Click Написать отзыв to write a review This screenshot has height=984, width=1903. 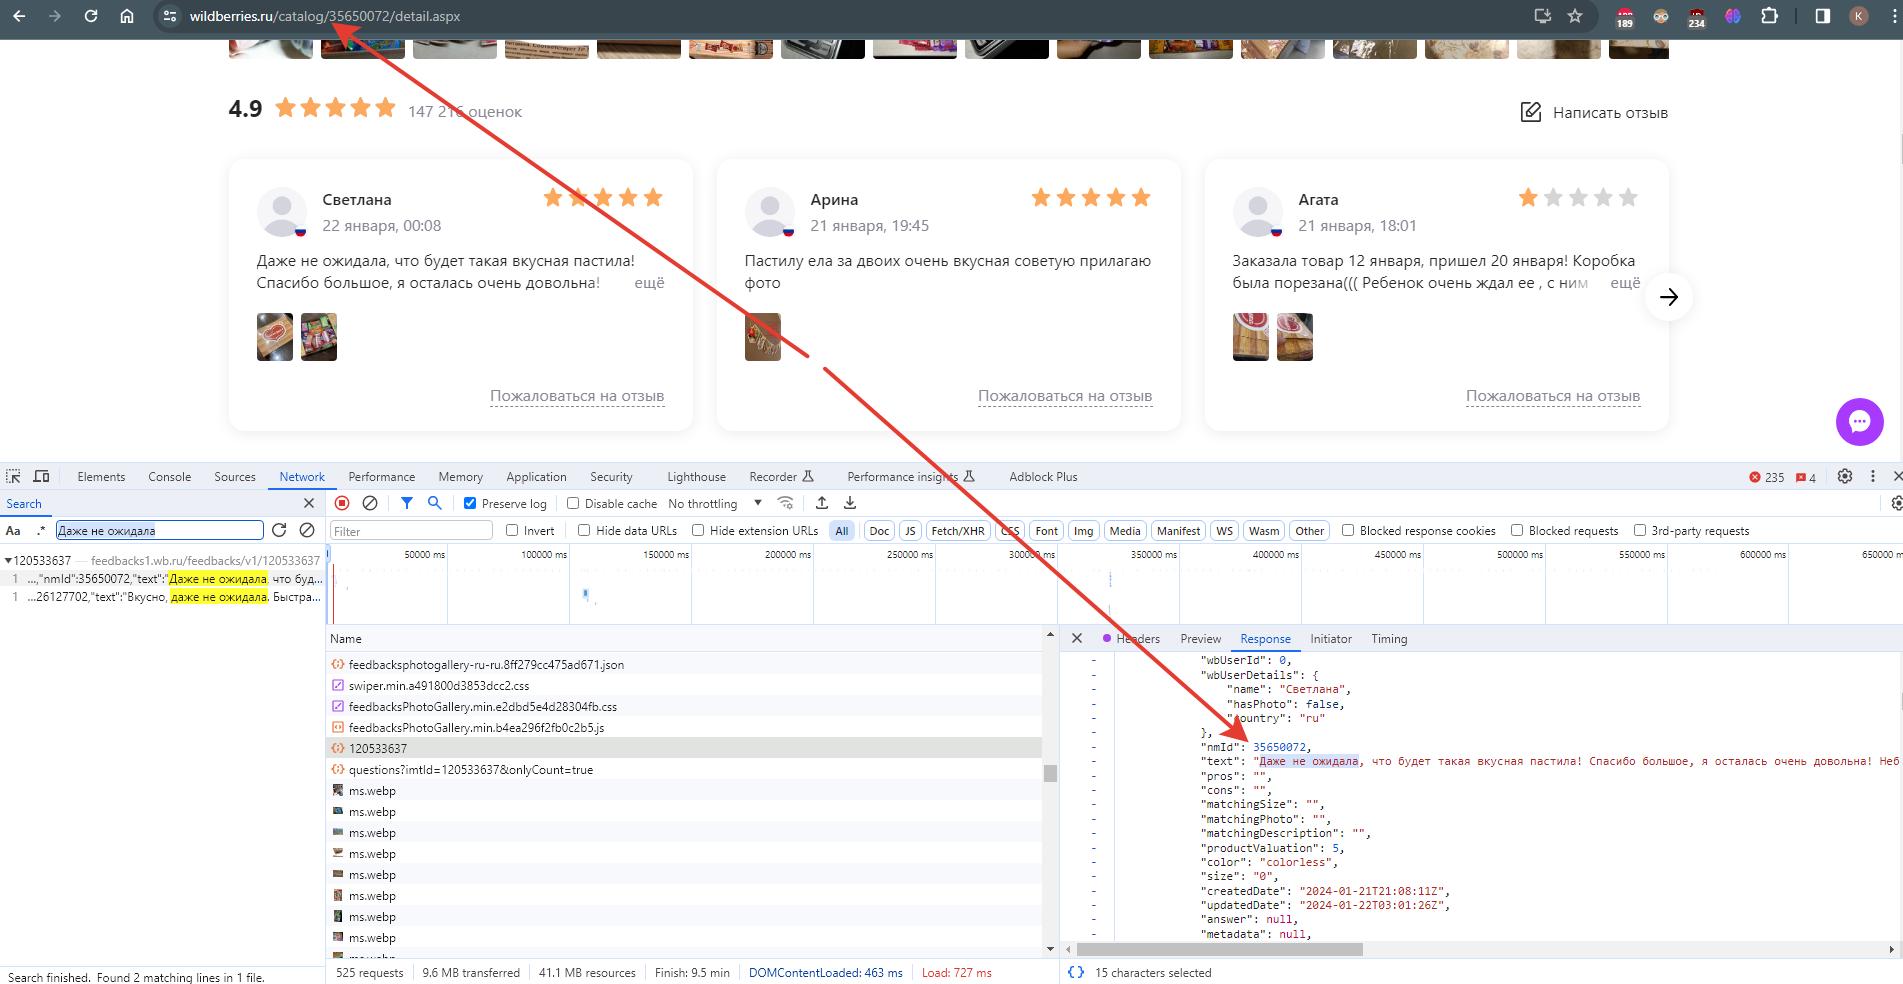coord(1594,112)
